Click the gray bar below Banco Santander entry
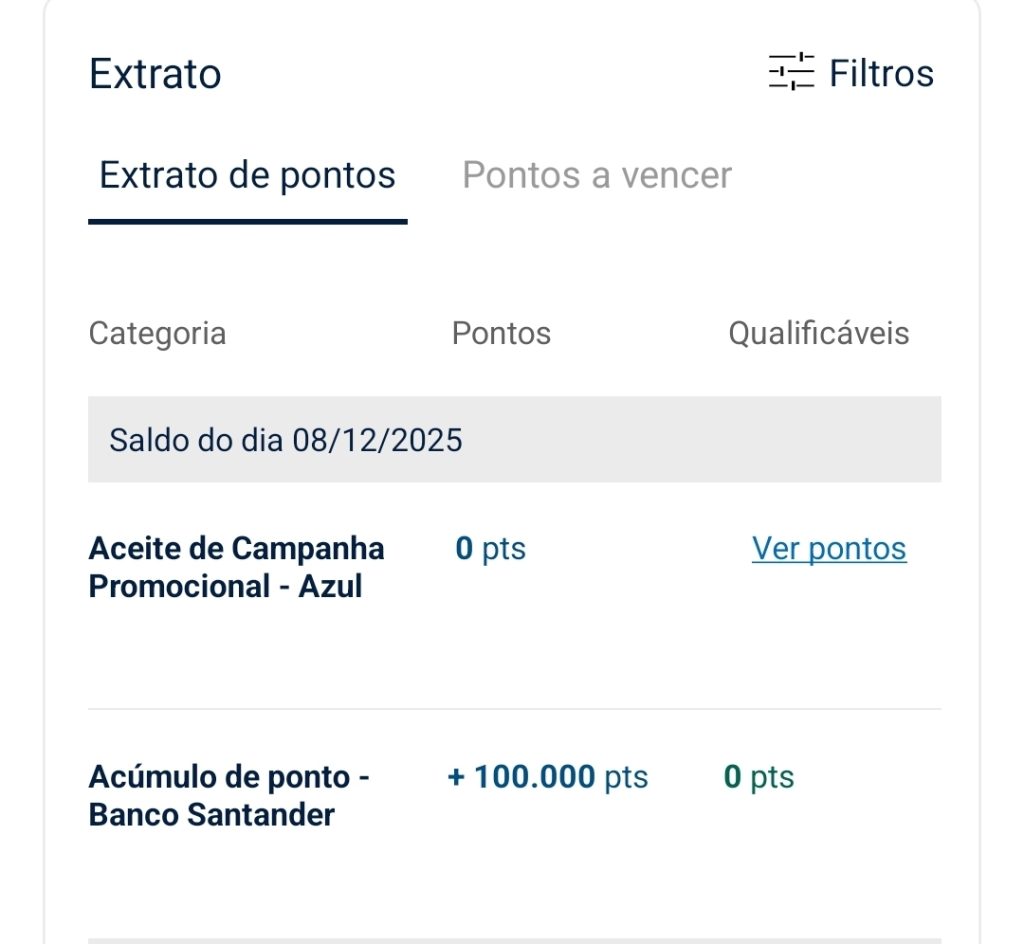This screenshot has height=944, width=1024. pos(514,940)
